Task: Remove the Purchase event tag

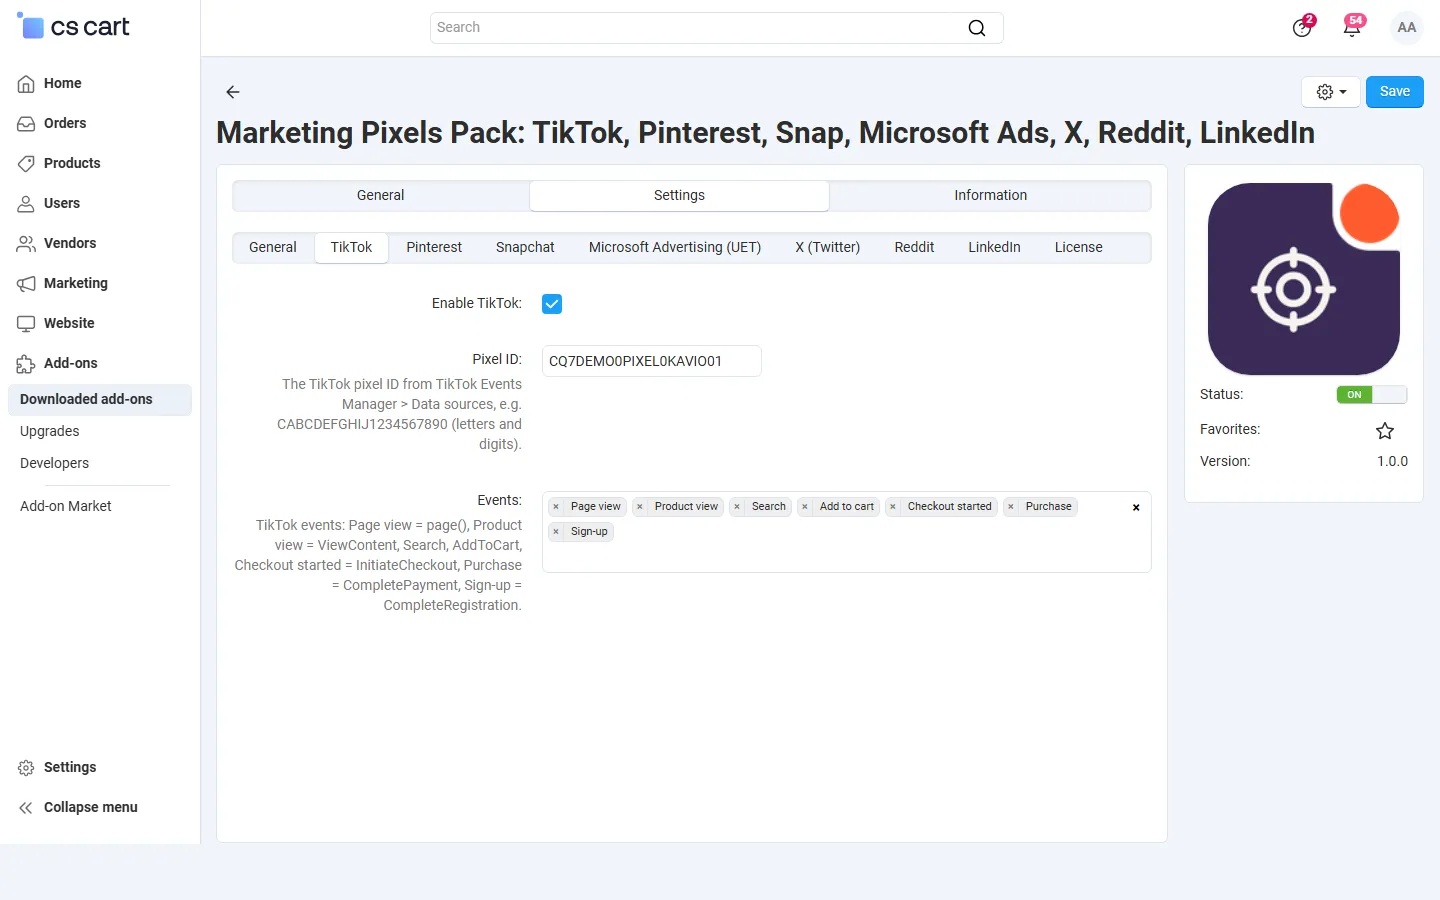Action: click(x=1011, y=507)
